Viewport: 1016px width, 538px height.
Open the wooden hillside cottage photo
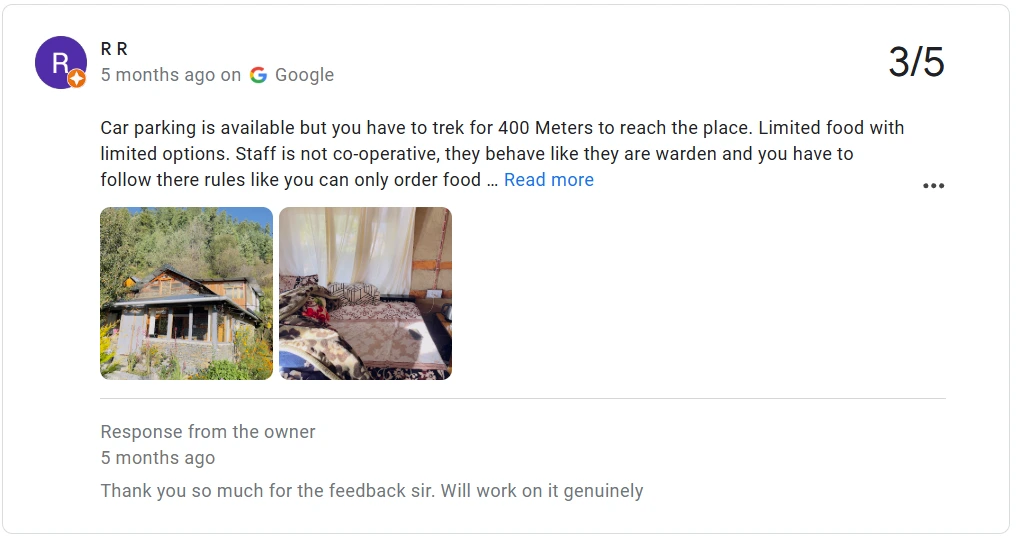pyautogui.click(x=186, y=293)
